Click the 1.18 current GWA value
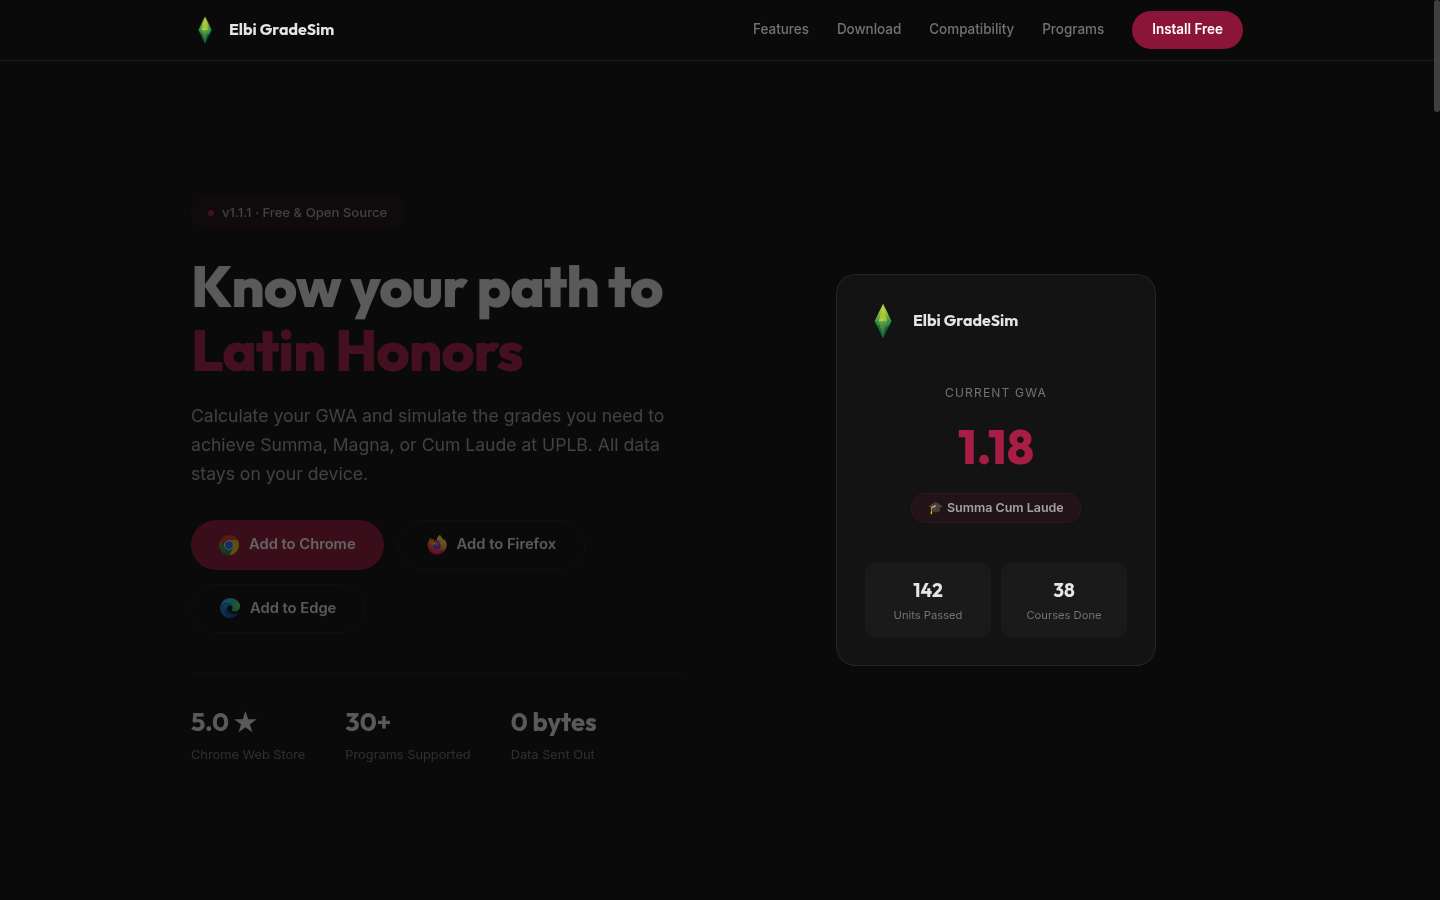 pos(995,447)
